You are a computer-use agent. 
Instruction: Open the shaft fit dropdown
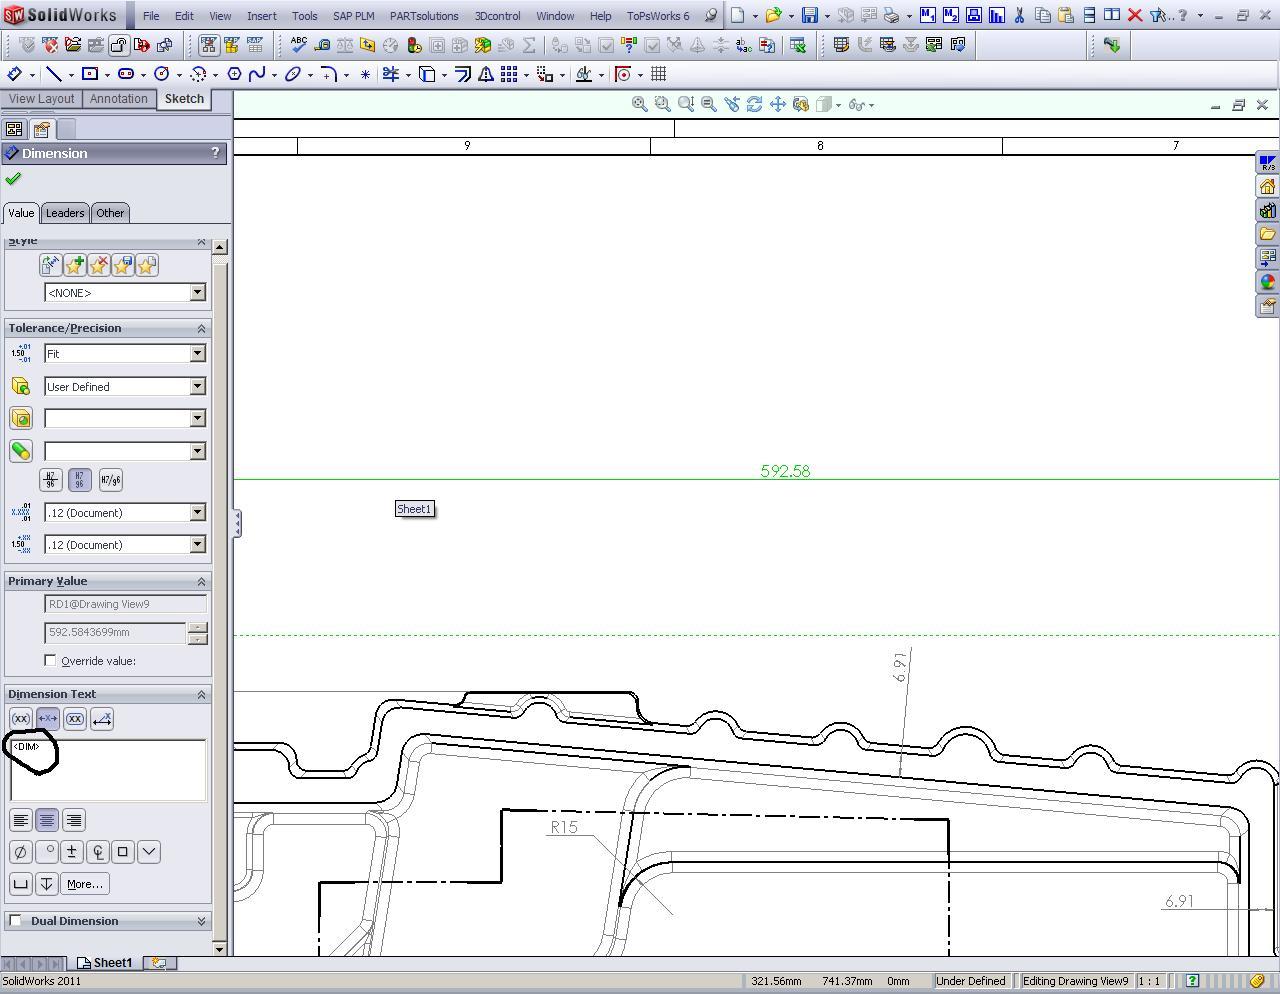pyautogui.click(x=125, y=452)
